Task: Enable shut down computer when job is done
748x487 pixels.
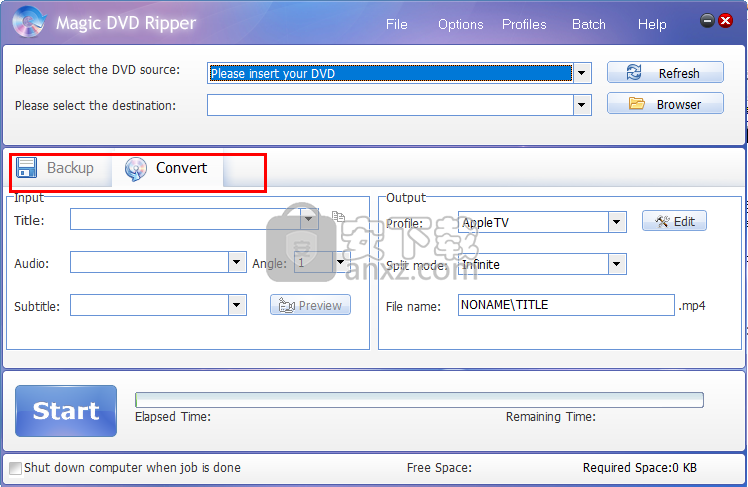Action: [x=15, y=468]
